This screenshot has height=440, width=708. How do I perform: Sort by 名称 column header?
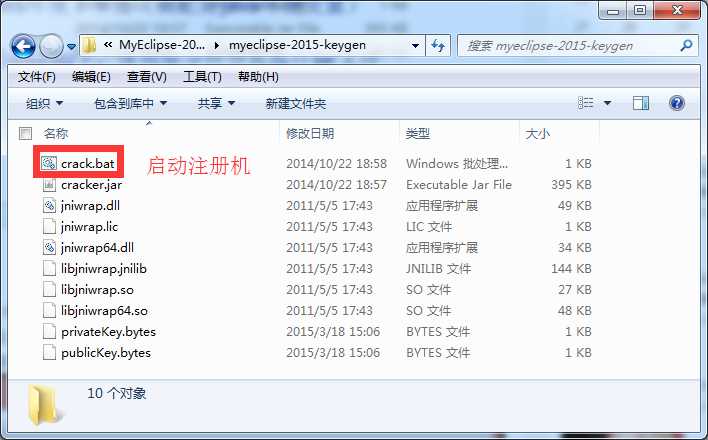pyautogui.click(x=56, y=133)
